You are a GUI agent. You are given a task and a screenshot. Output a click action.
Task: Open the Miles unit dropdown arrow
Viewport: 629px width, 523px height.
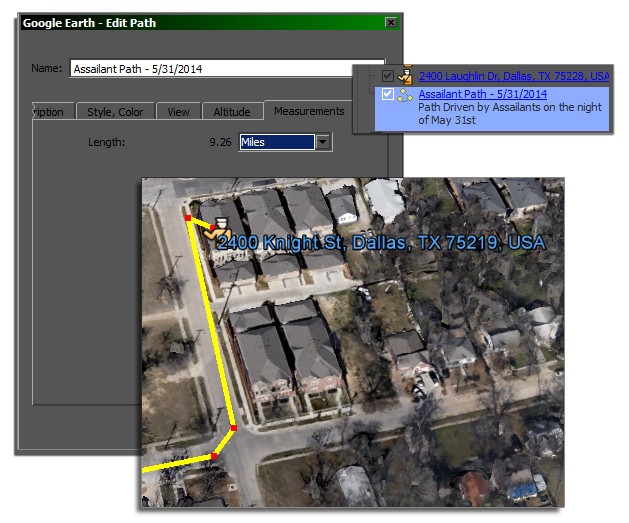pos(323,142)
